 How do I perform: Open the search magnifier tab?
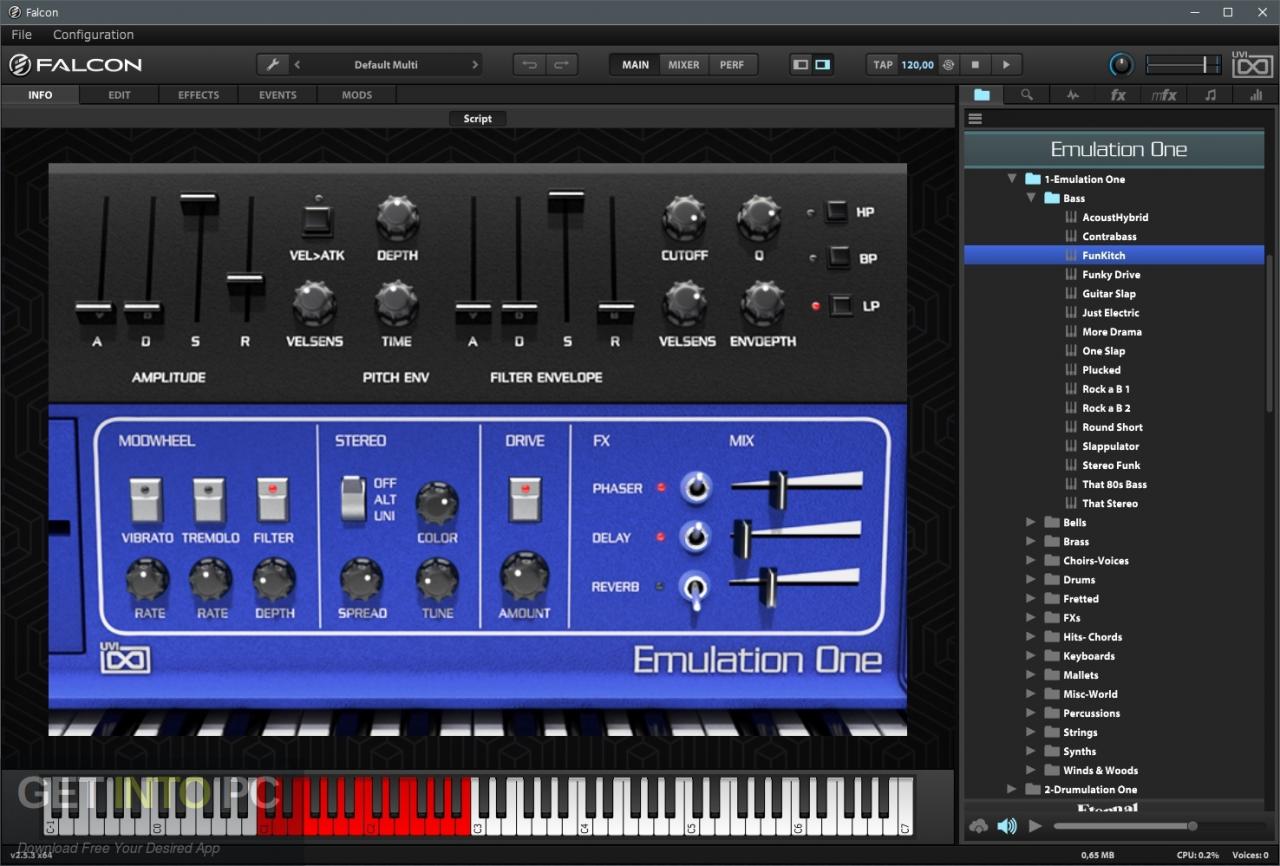[x=1027, y=95]
